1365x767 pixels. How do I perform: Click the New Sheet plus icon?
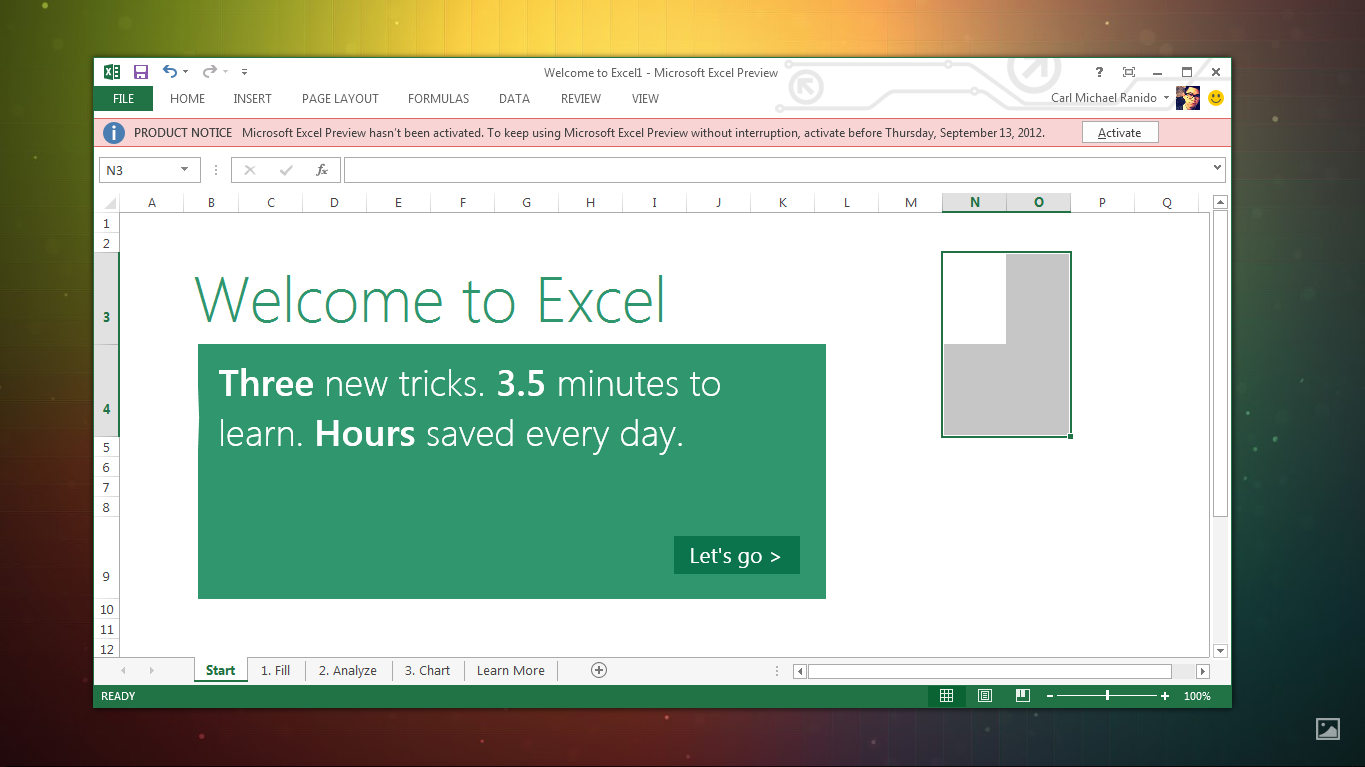click(x=599, y=670)
